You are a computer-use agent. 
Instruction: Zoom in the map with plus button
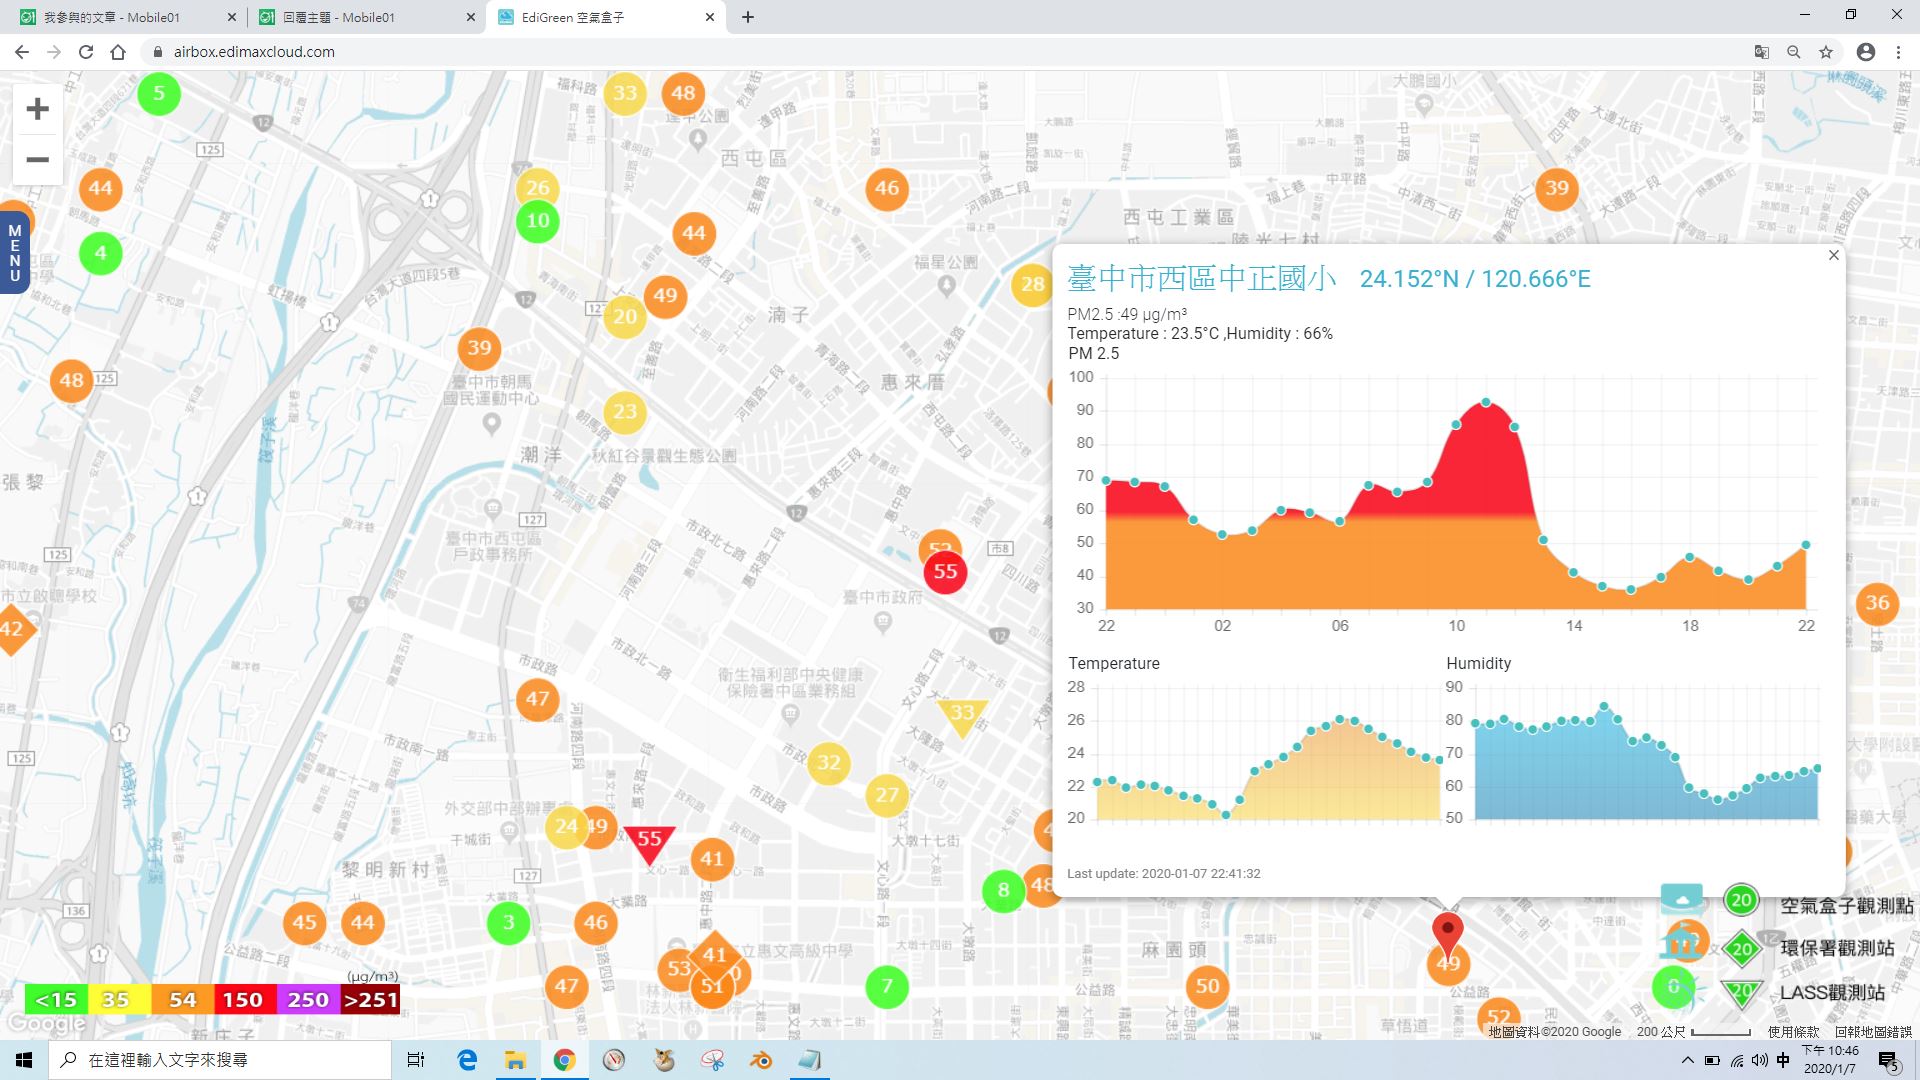pyautogui.click(x=37, y=109)
